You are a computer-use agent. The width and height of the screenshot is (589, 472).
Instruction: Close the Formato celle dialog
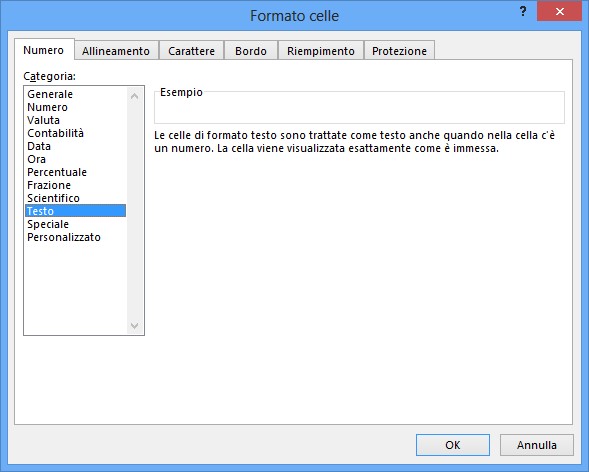click(x=559, y=12)
